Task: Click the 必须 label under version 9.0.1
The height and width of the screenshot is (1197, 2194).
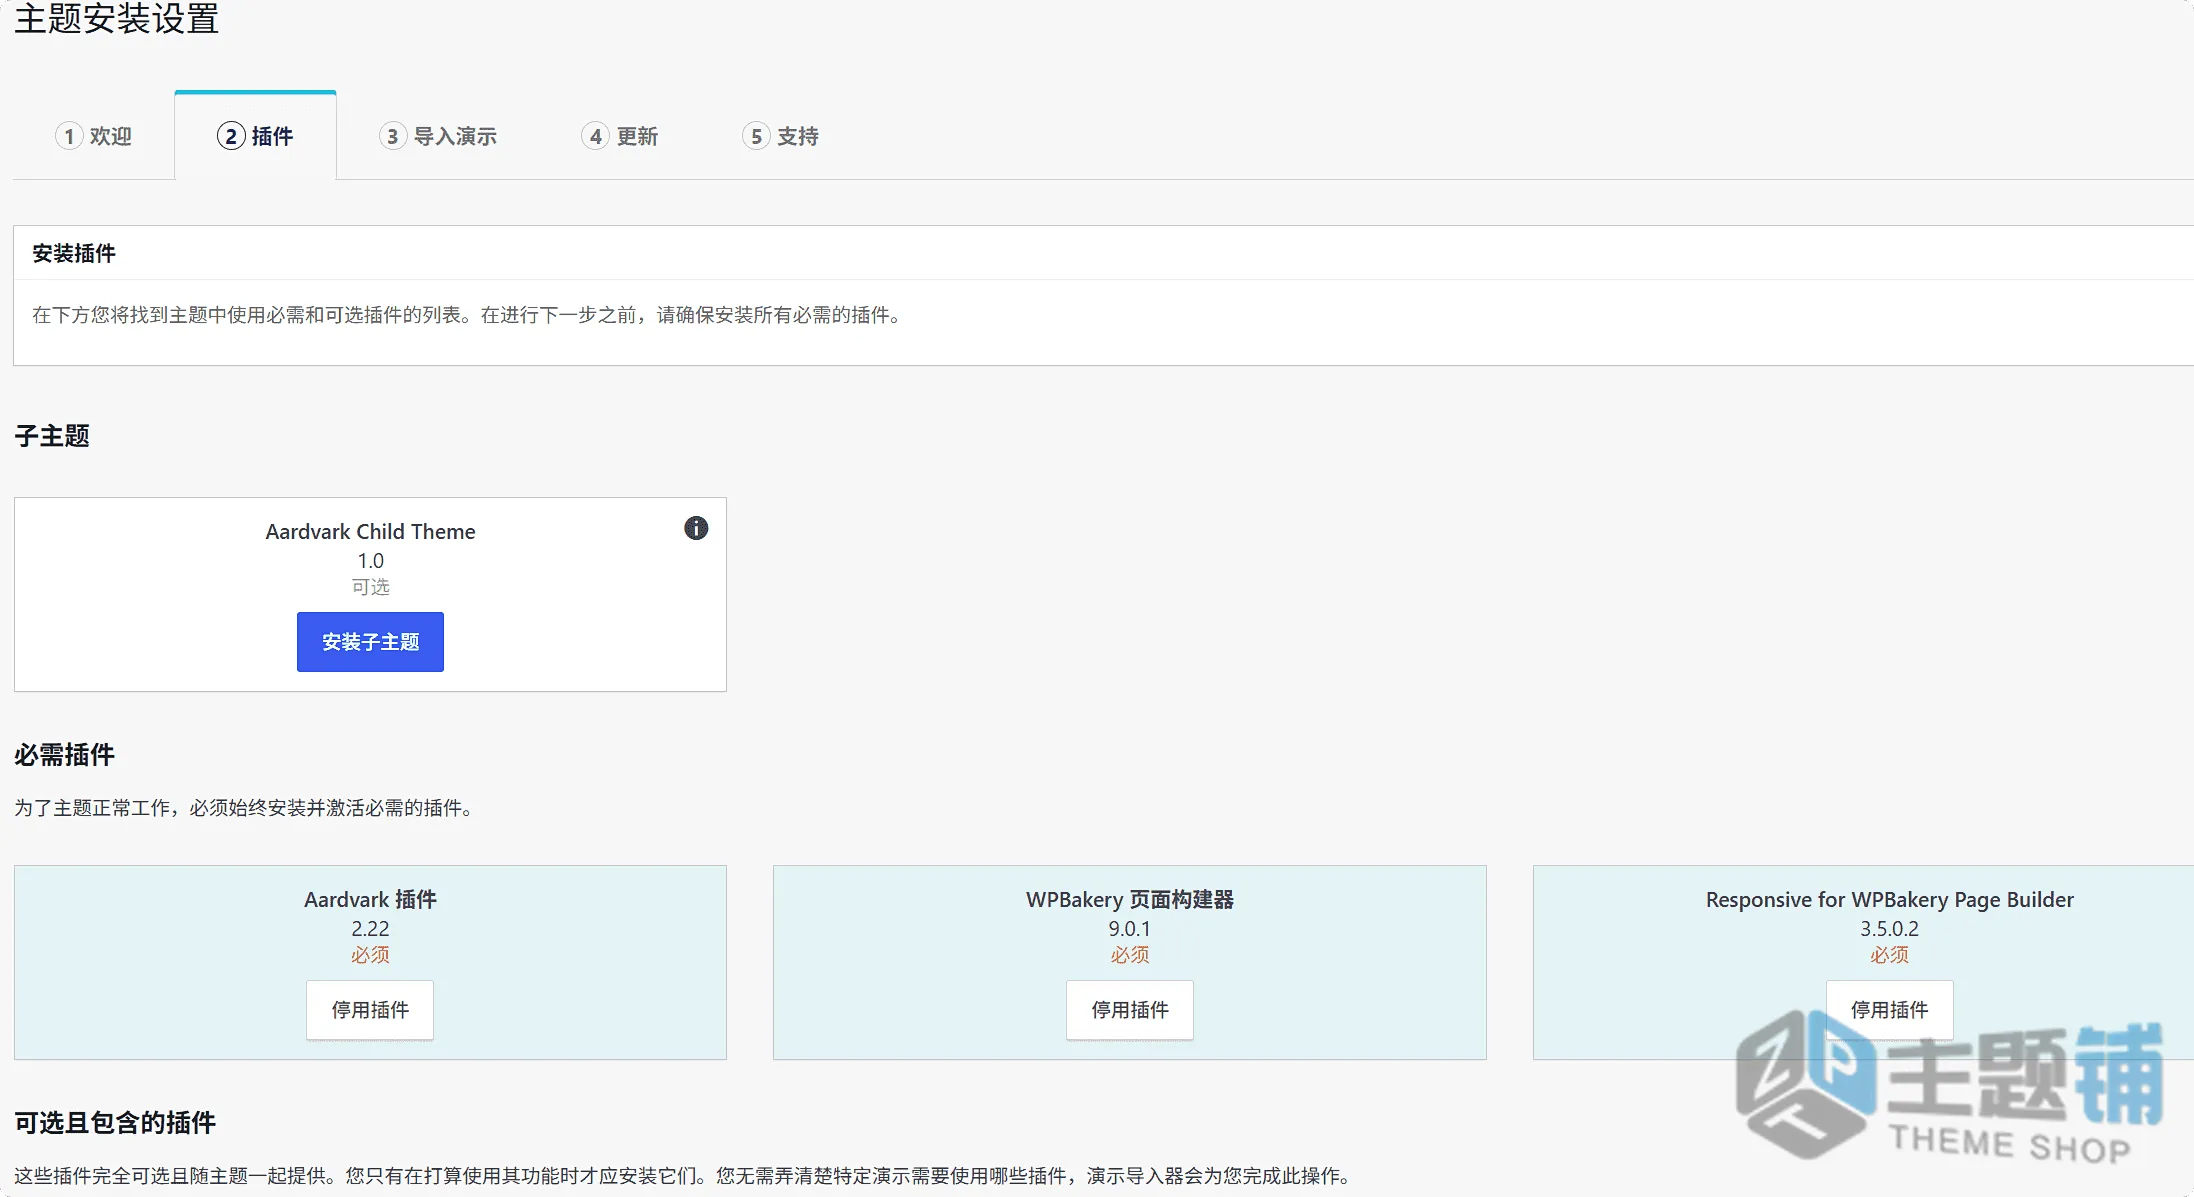Action: click(1130, 955)
